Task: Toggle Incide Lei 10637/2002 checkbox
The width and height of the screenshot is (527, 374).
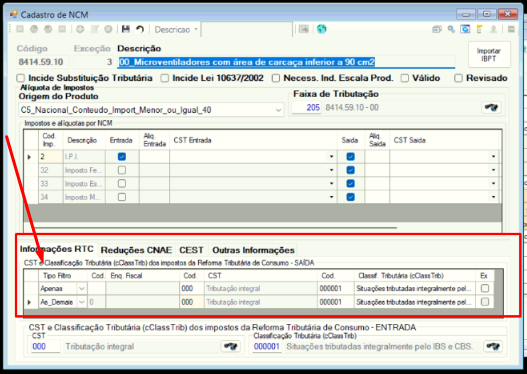Action: (164, 78)
